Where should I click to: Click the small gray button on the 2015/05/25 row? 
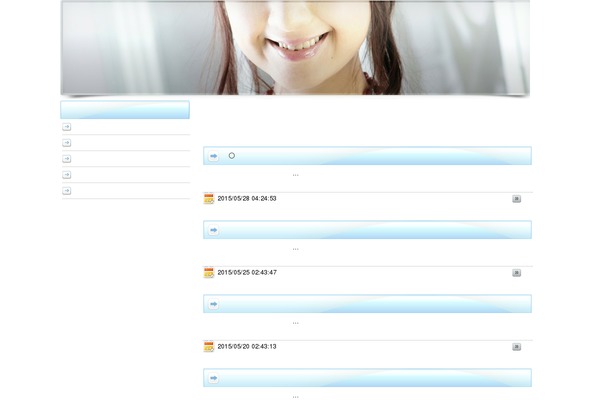tap(517, 273)
